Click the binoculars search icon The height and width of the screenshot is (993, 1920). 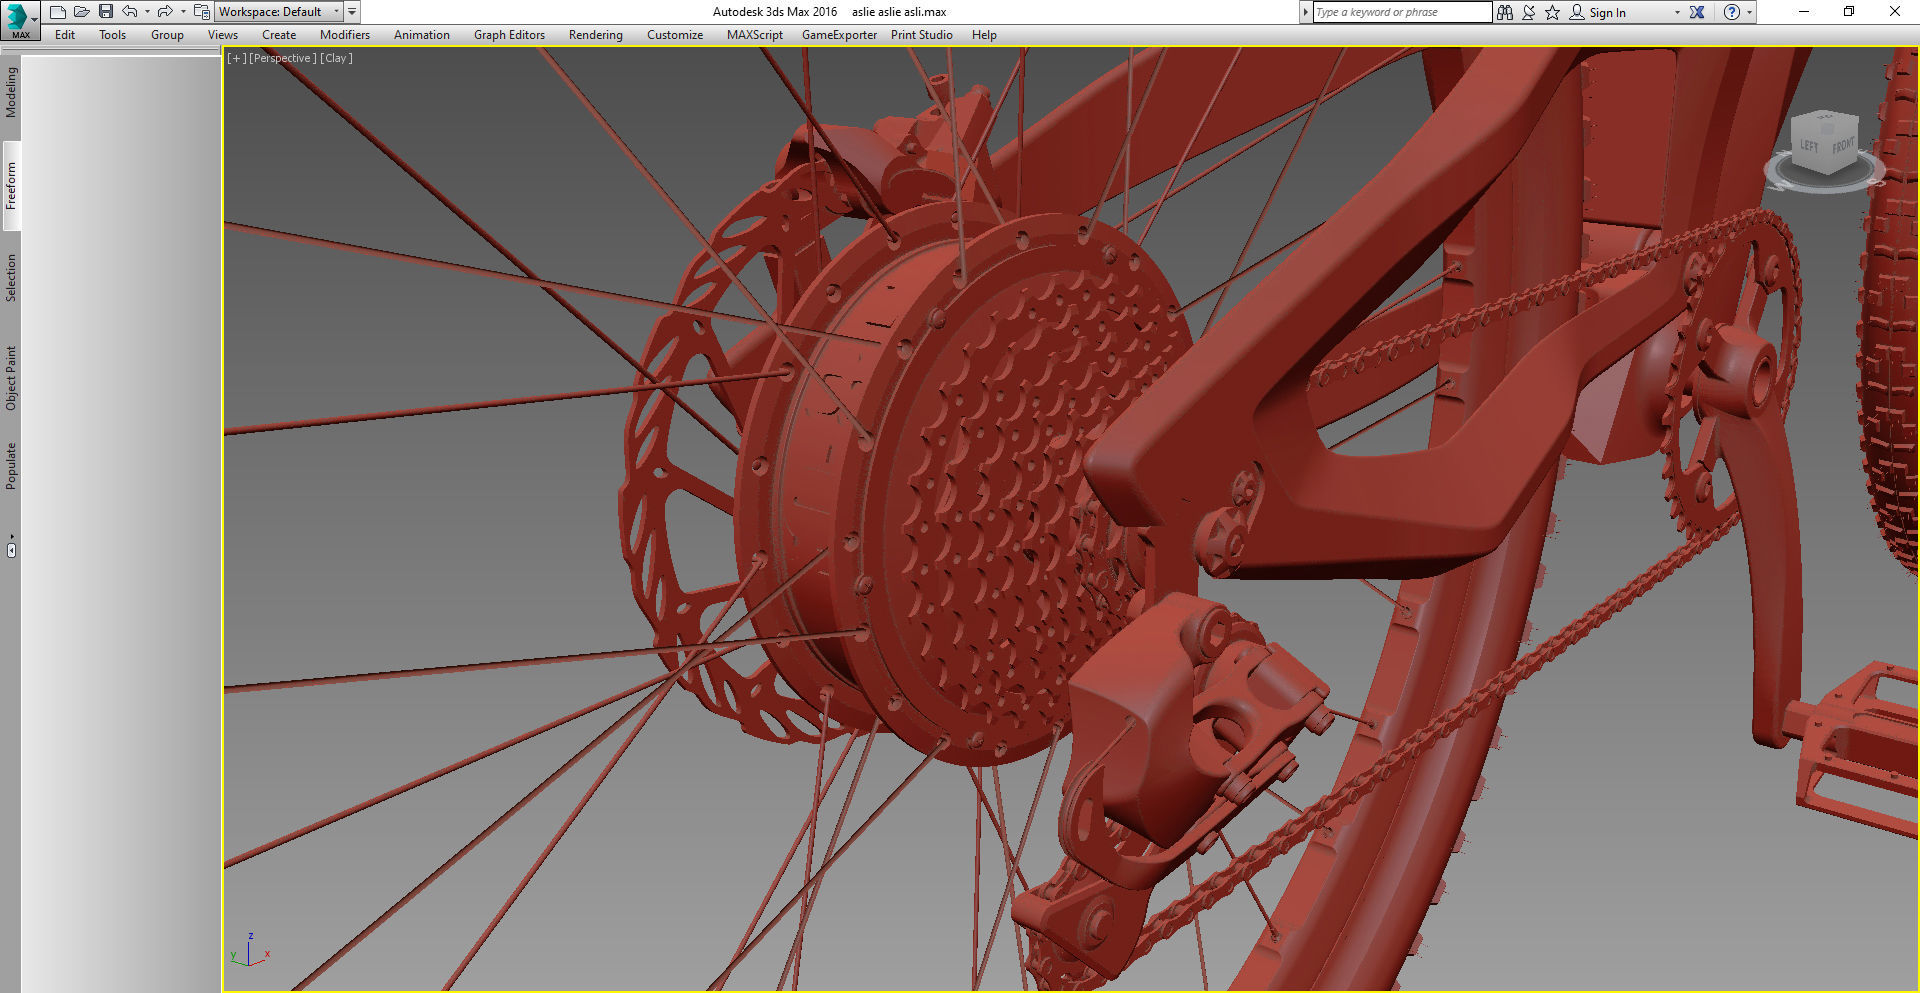[1505, 12]
